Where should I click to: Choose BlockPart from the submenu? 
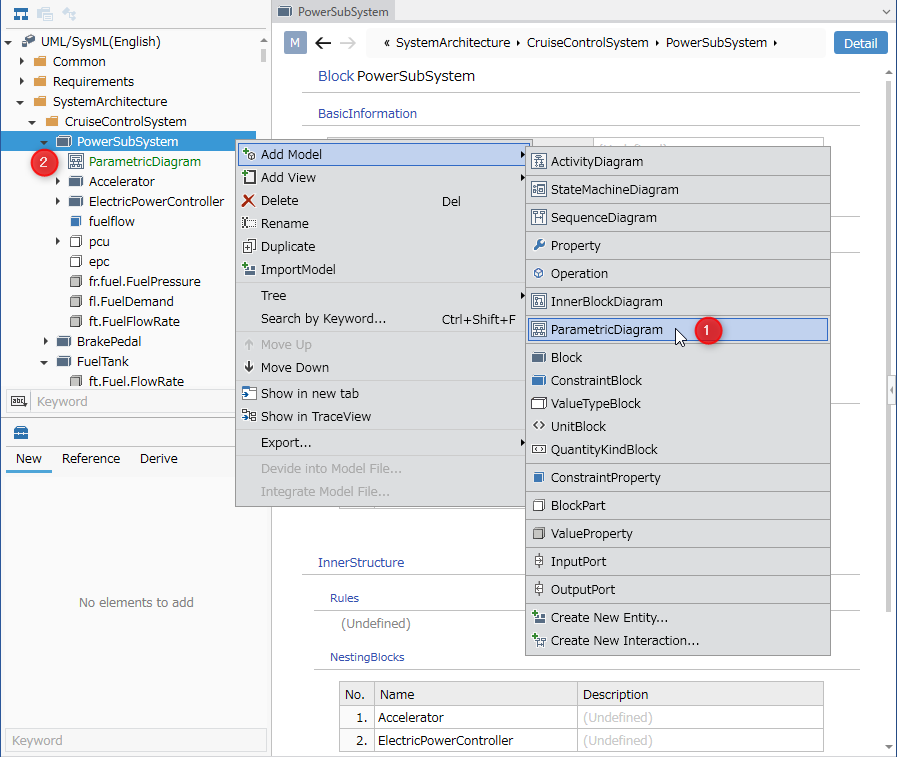tap(678, 505)
